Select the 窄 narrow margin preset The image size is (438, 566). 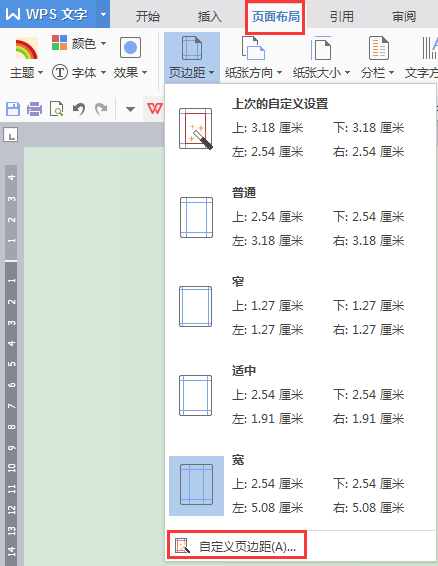[x=300, y=306]
